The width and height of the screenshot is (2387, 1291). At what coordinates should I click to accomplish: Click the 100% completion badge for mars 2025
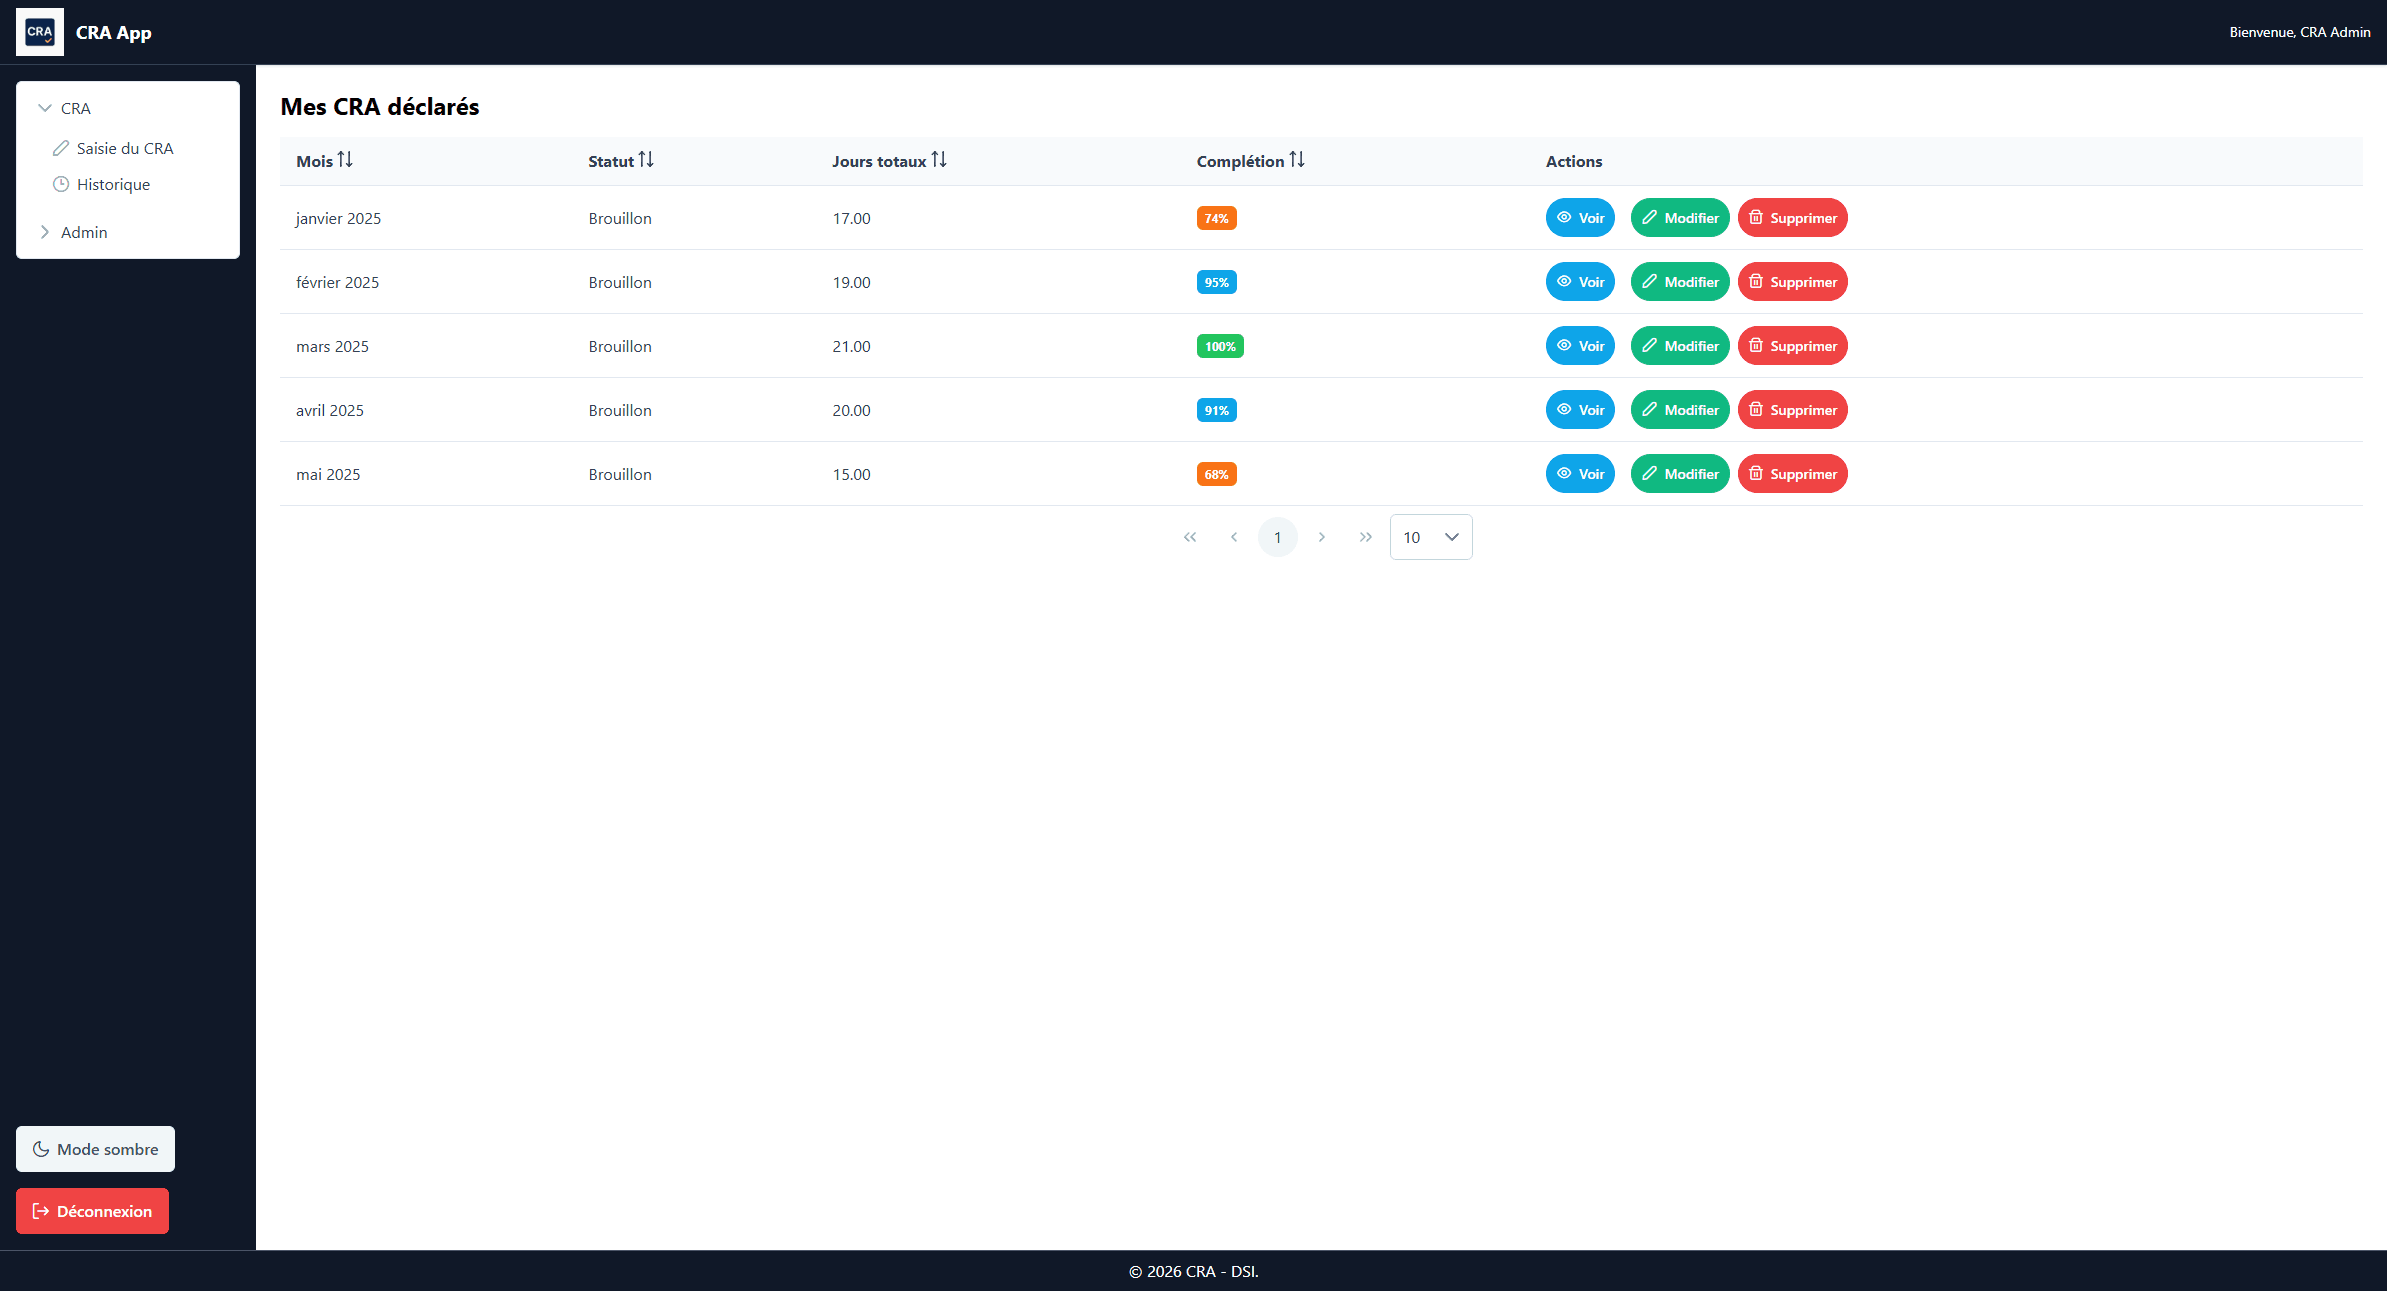[x=1220, y=346]
